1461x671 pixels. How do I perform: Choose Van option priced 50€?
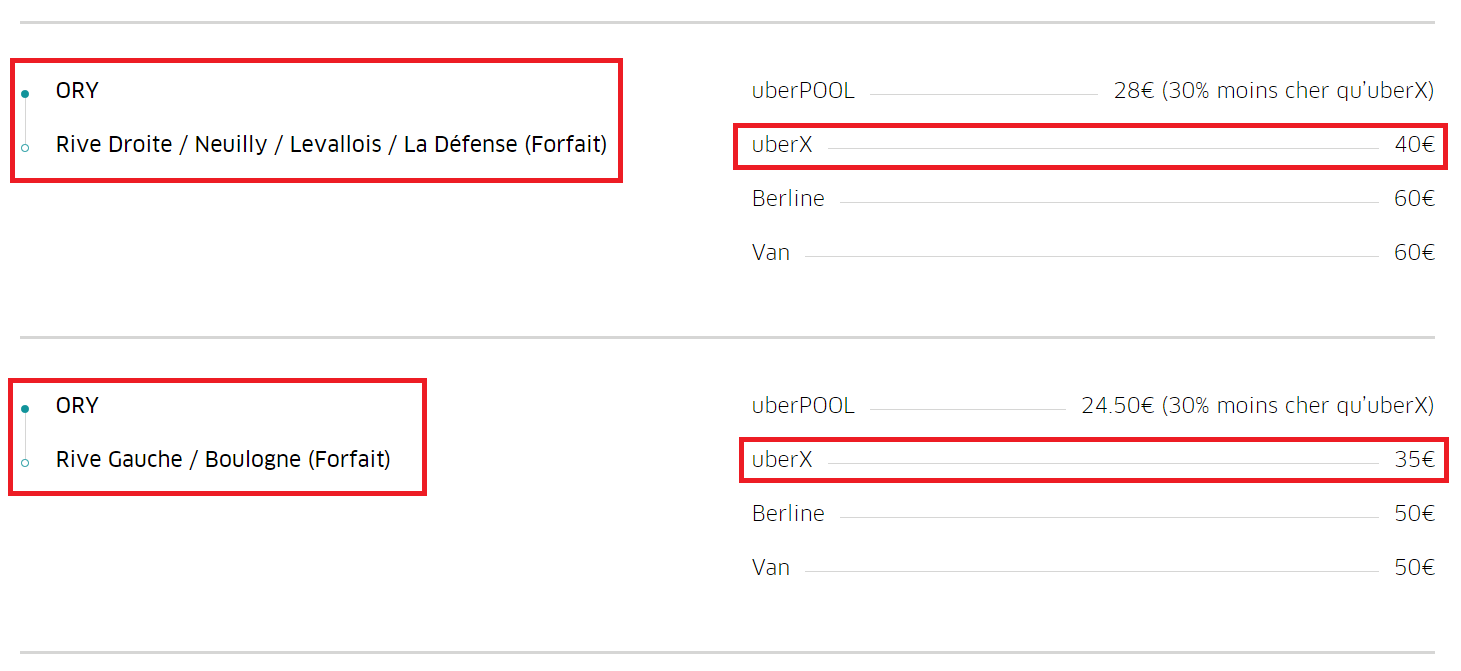click(x=1093, y=568)
